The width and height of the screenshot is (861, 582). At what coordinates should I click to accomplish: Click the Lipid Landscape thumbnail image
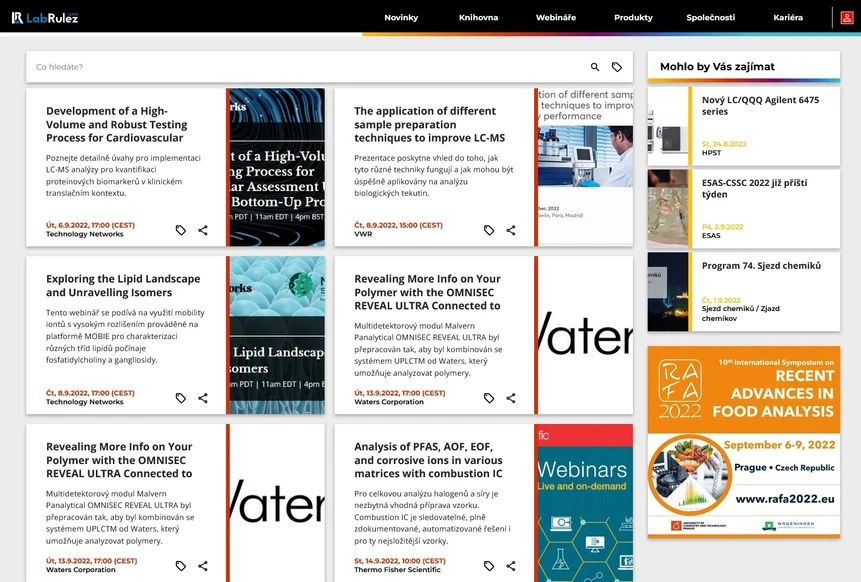(x=277, y=335)
